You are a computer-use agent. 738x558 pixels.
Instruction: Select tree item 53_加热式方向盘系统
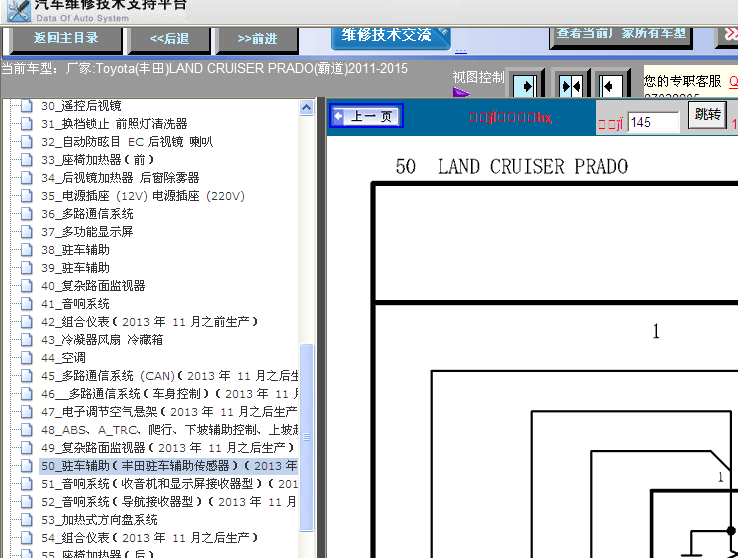click(99, 519)
